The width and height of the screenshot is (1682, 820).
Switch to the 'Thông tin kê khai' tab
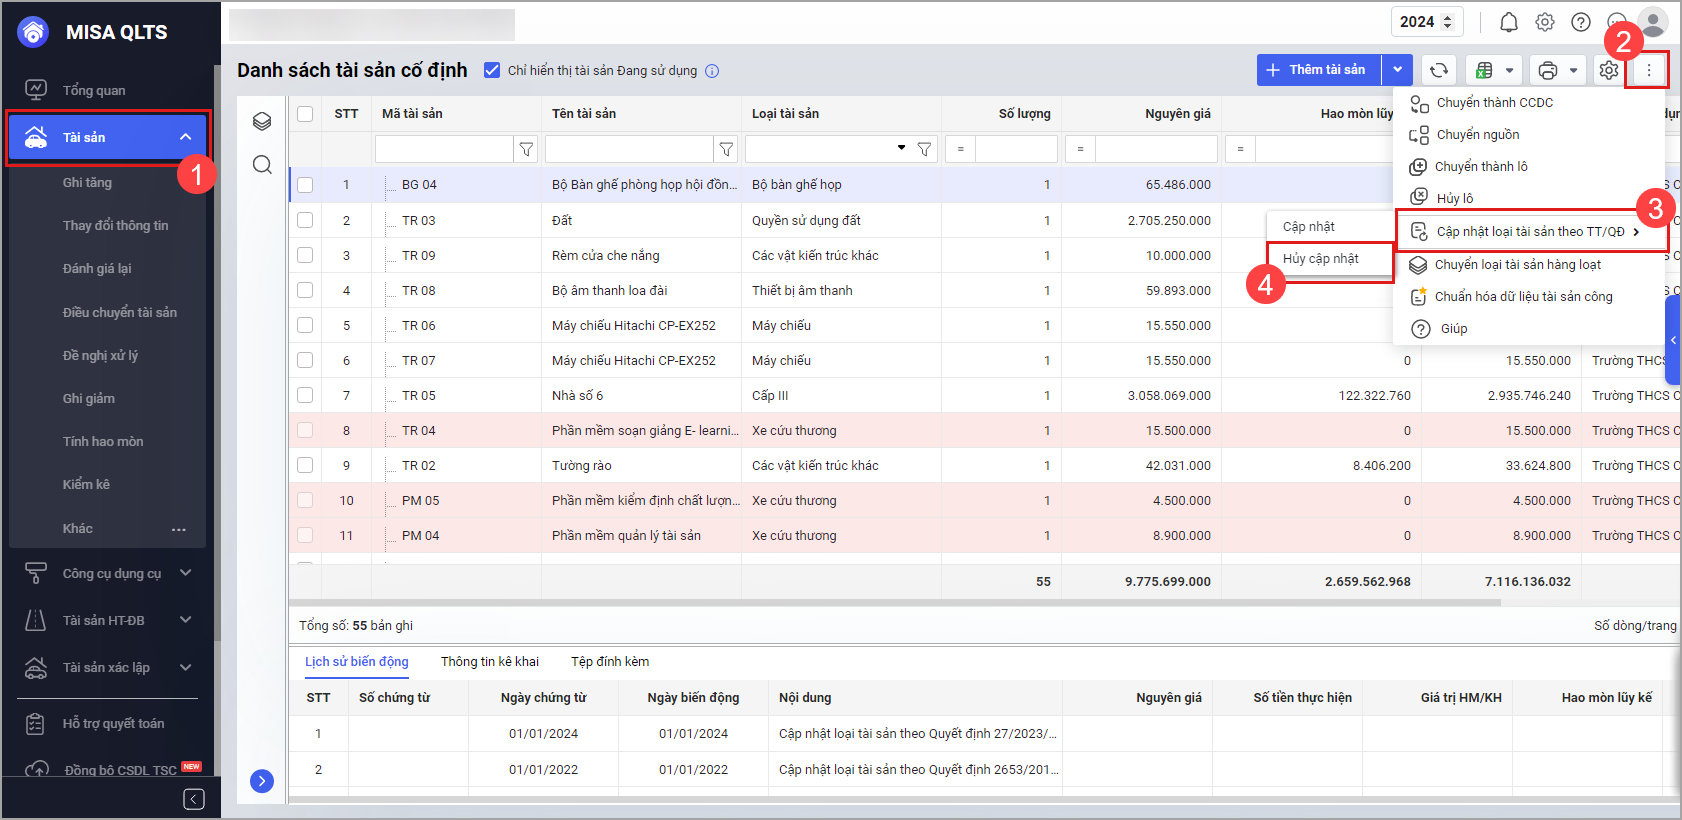point(490,662)
